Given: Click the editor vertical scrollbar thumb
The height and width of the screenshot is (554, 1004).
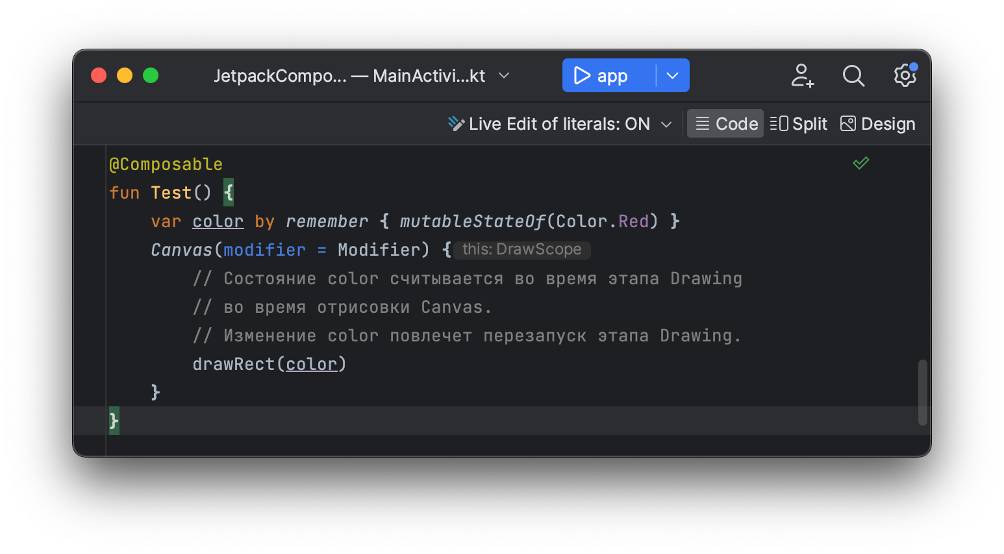Looking at the screenshot, I should (922, 393).
